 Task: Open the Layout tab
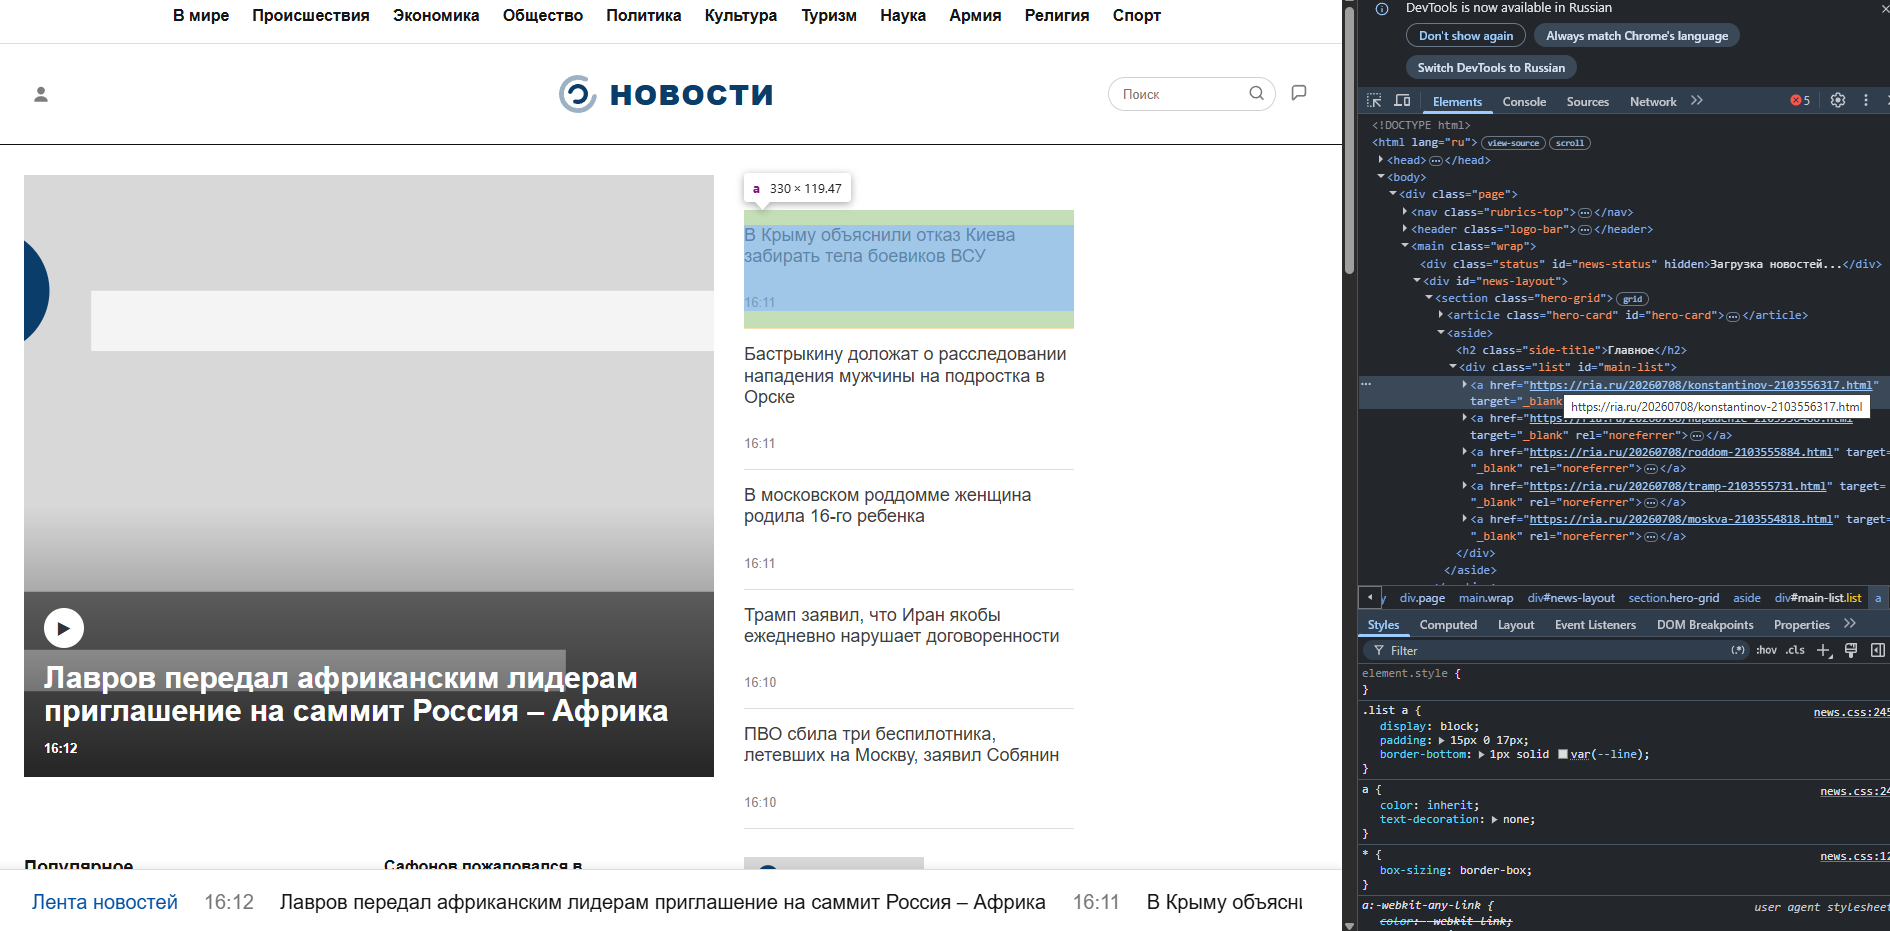point(1516,625)
